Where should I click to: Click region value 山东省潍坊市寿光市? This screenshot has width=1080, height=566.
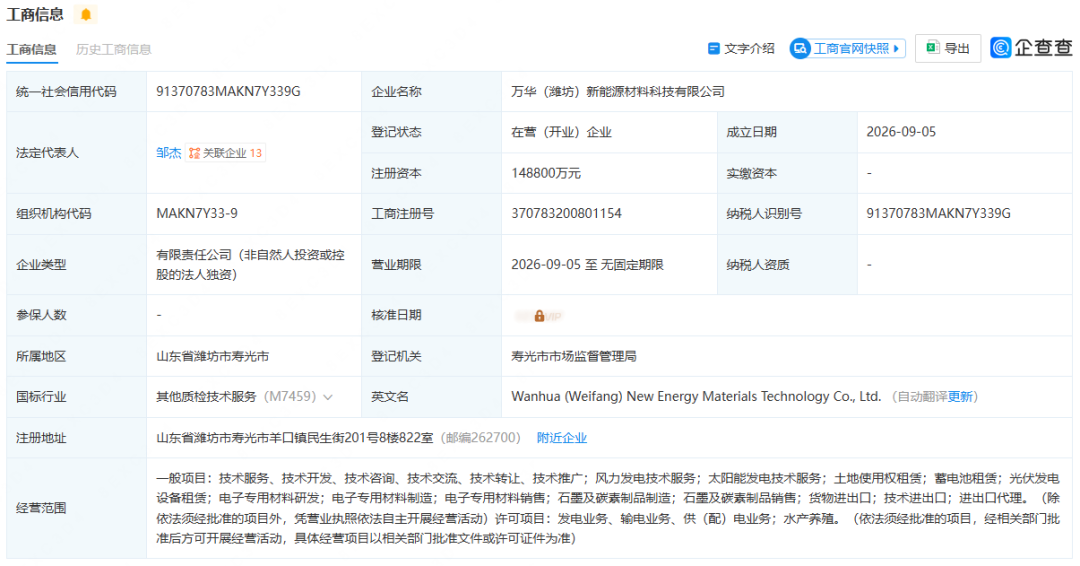[x=213, y=356]
